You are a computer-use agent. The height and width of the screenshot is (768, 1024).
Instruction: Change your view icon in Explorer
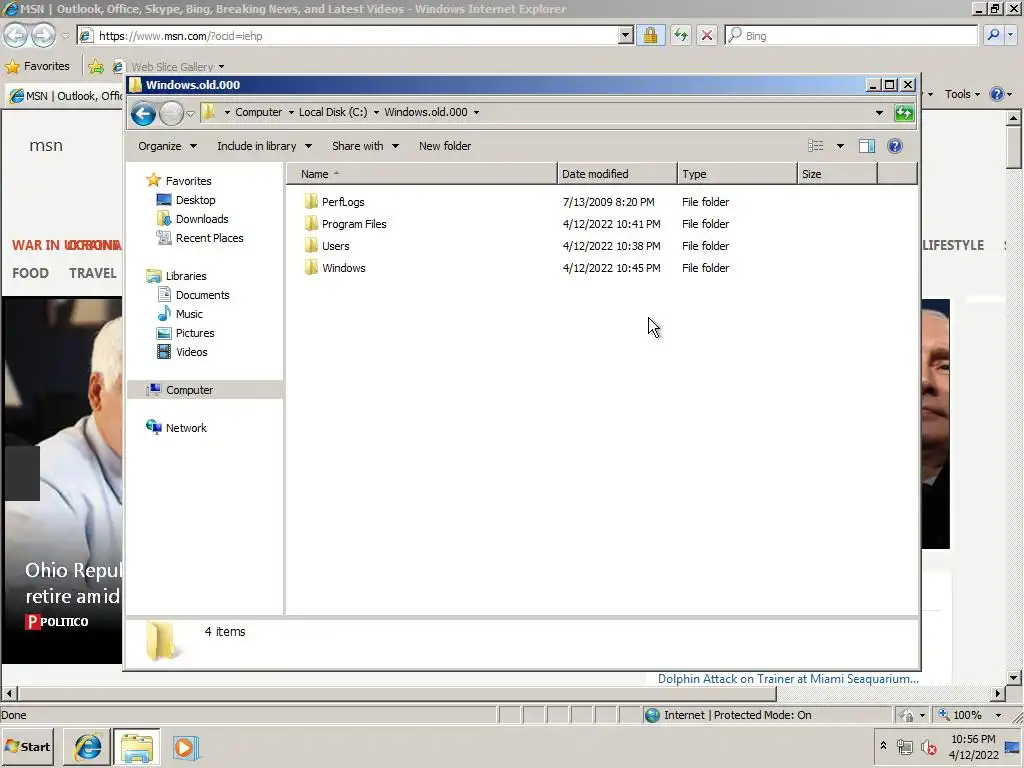point(816,146)
